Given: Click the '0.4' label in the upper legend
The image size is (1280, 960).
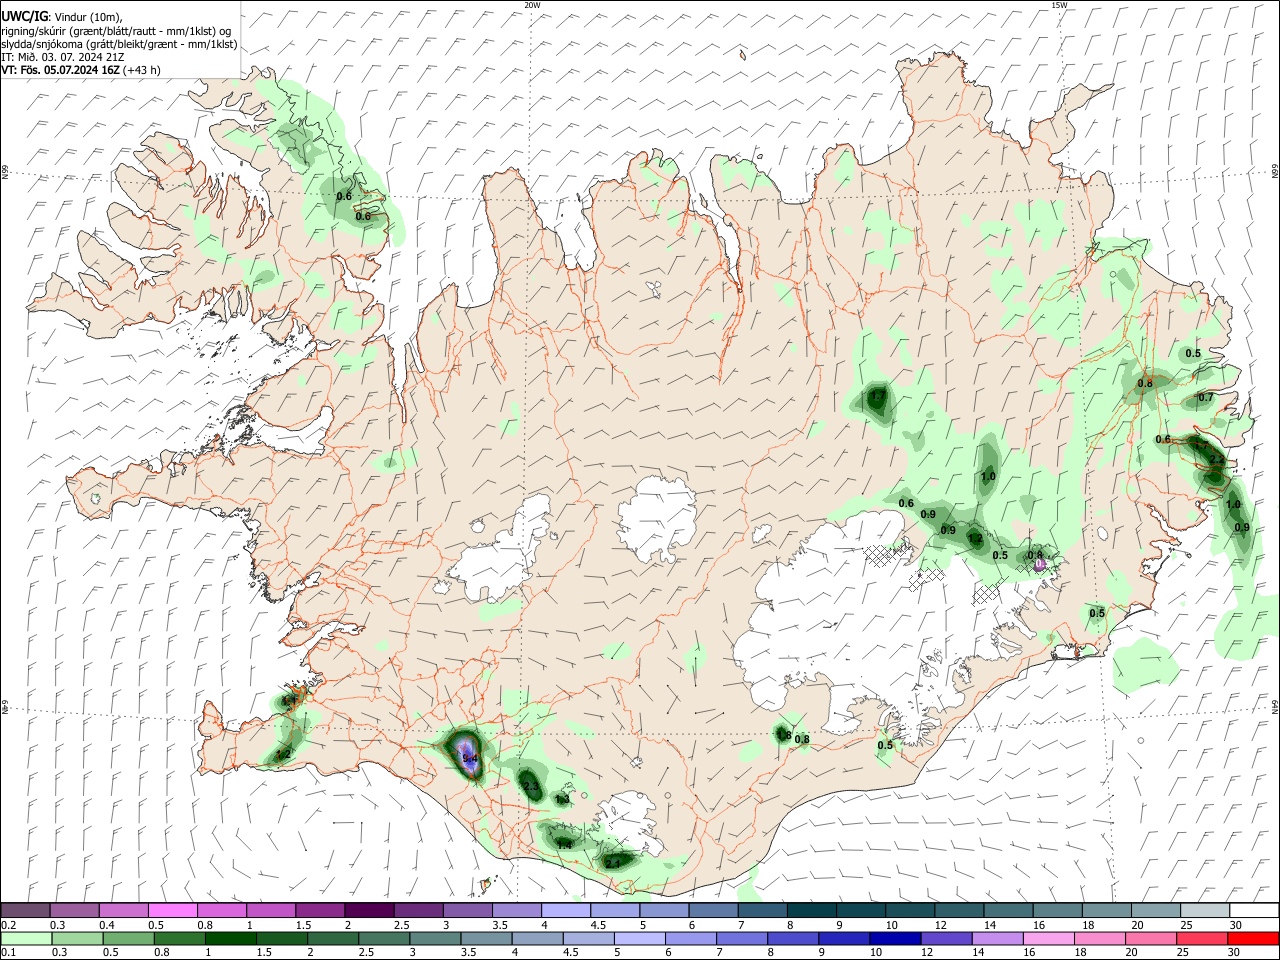Looking at the screenshot, I should (107, 925).
